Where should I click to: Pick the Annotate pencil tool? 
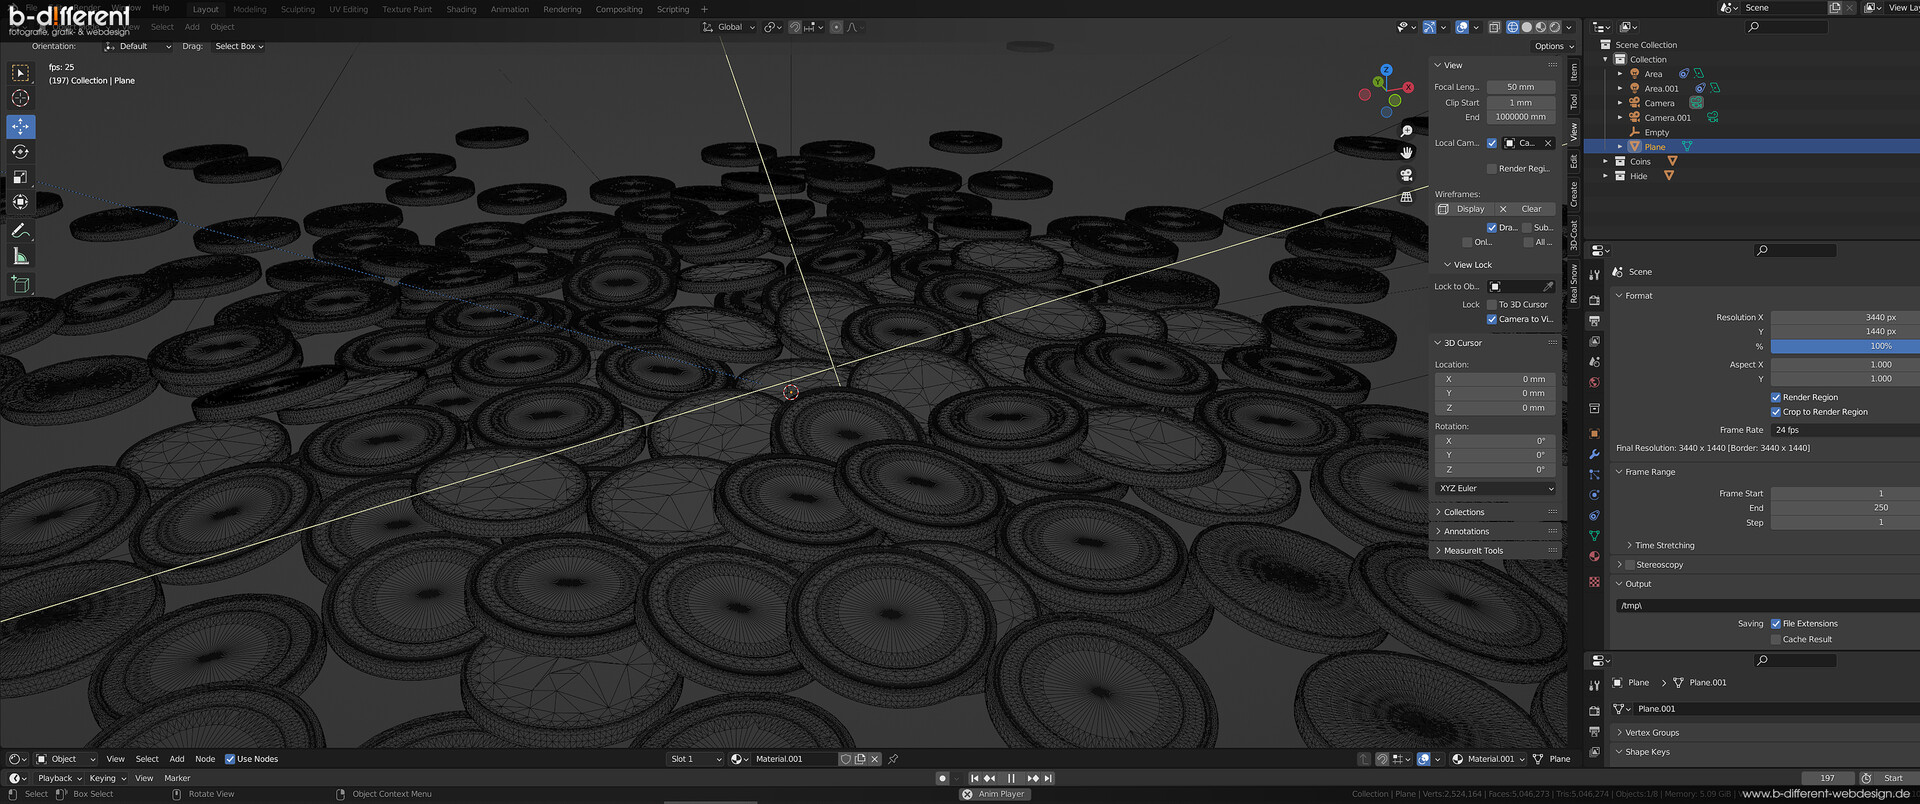point(20,231)
